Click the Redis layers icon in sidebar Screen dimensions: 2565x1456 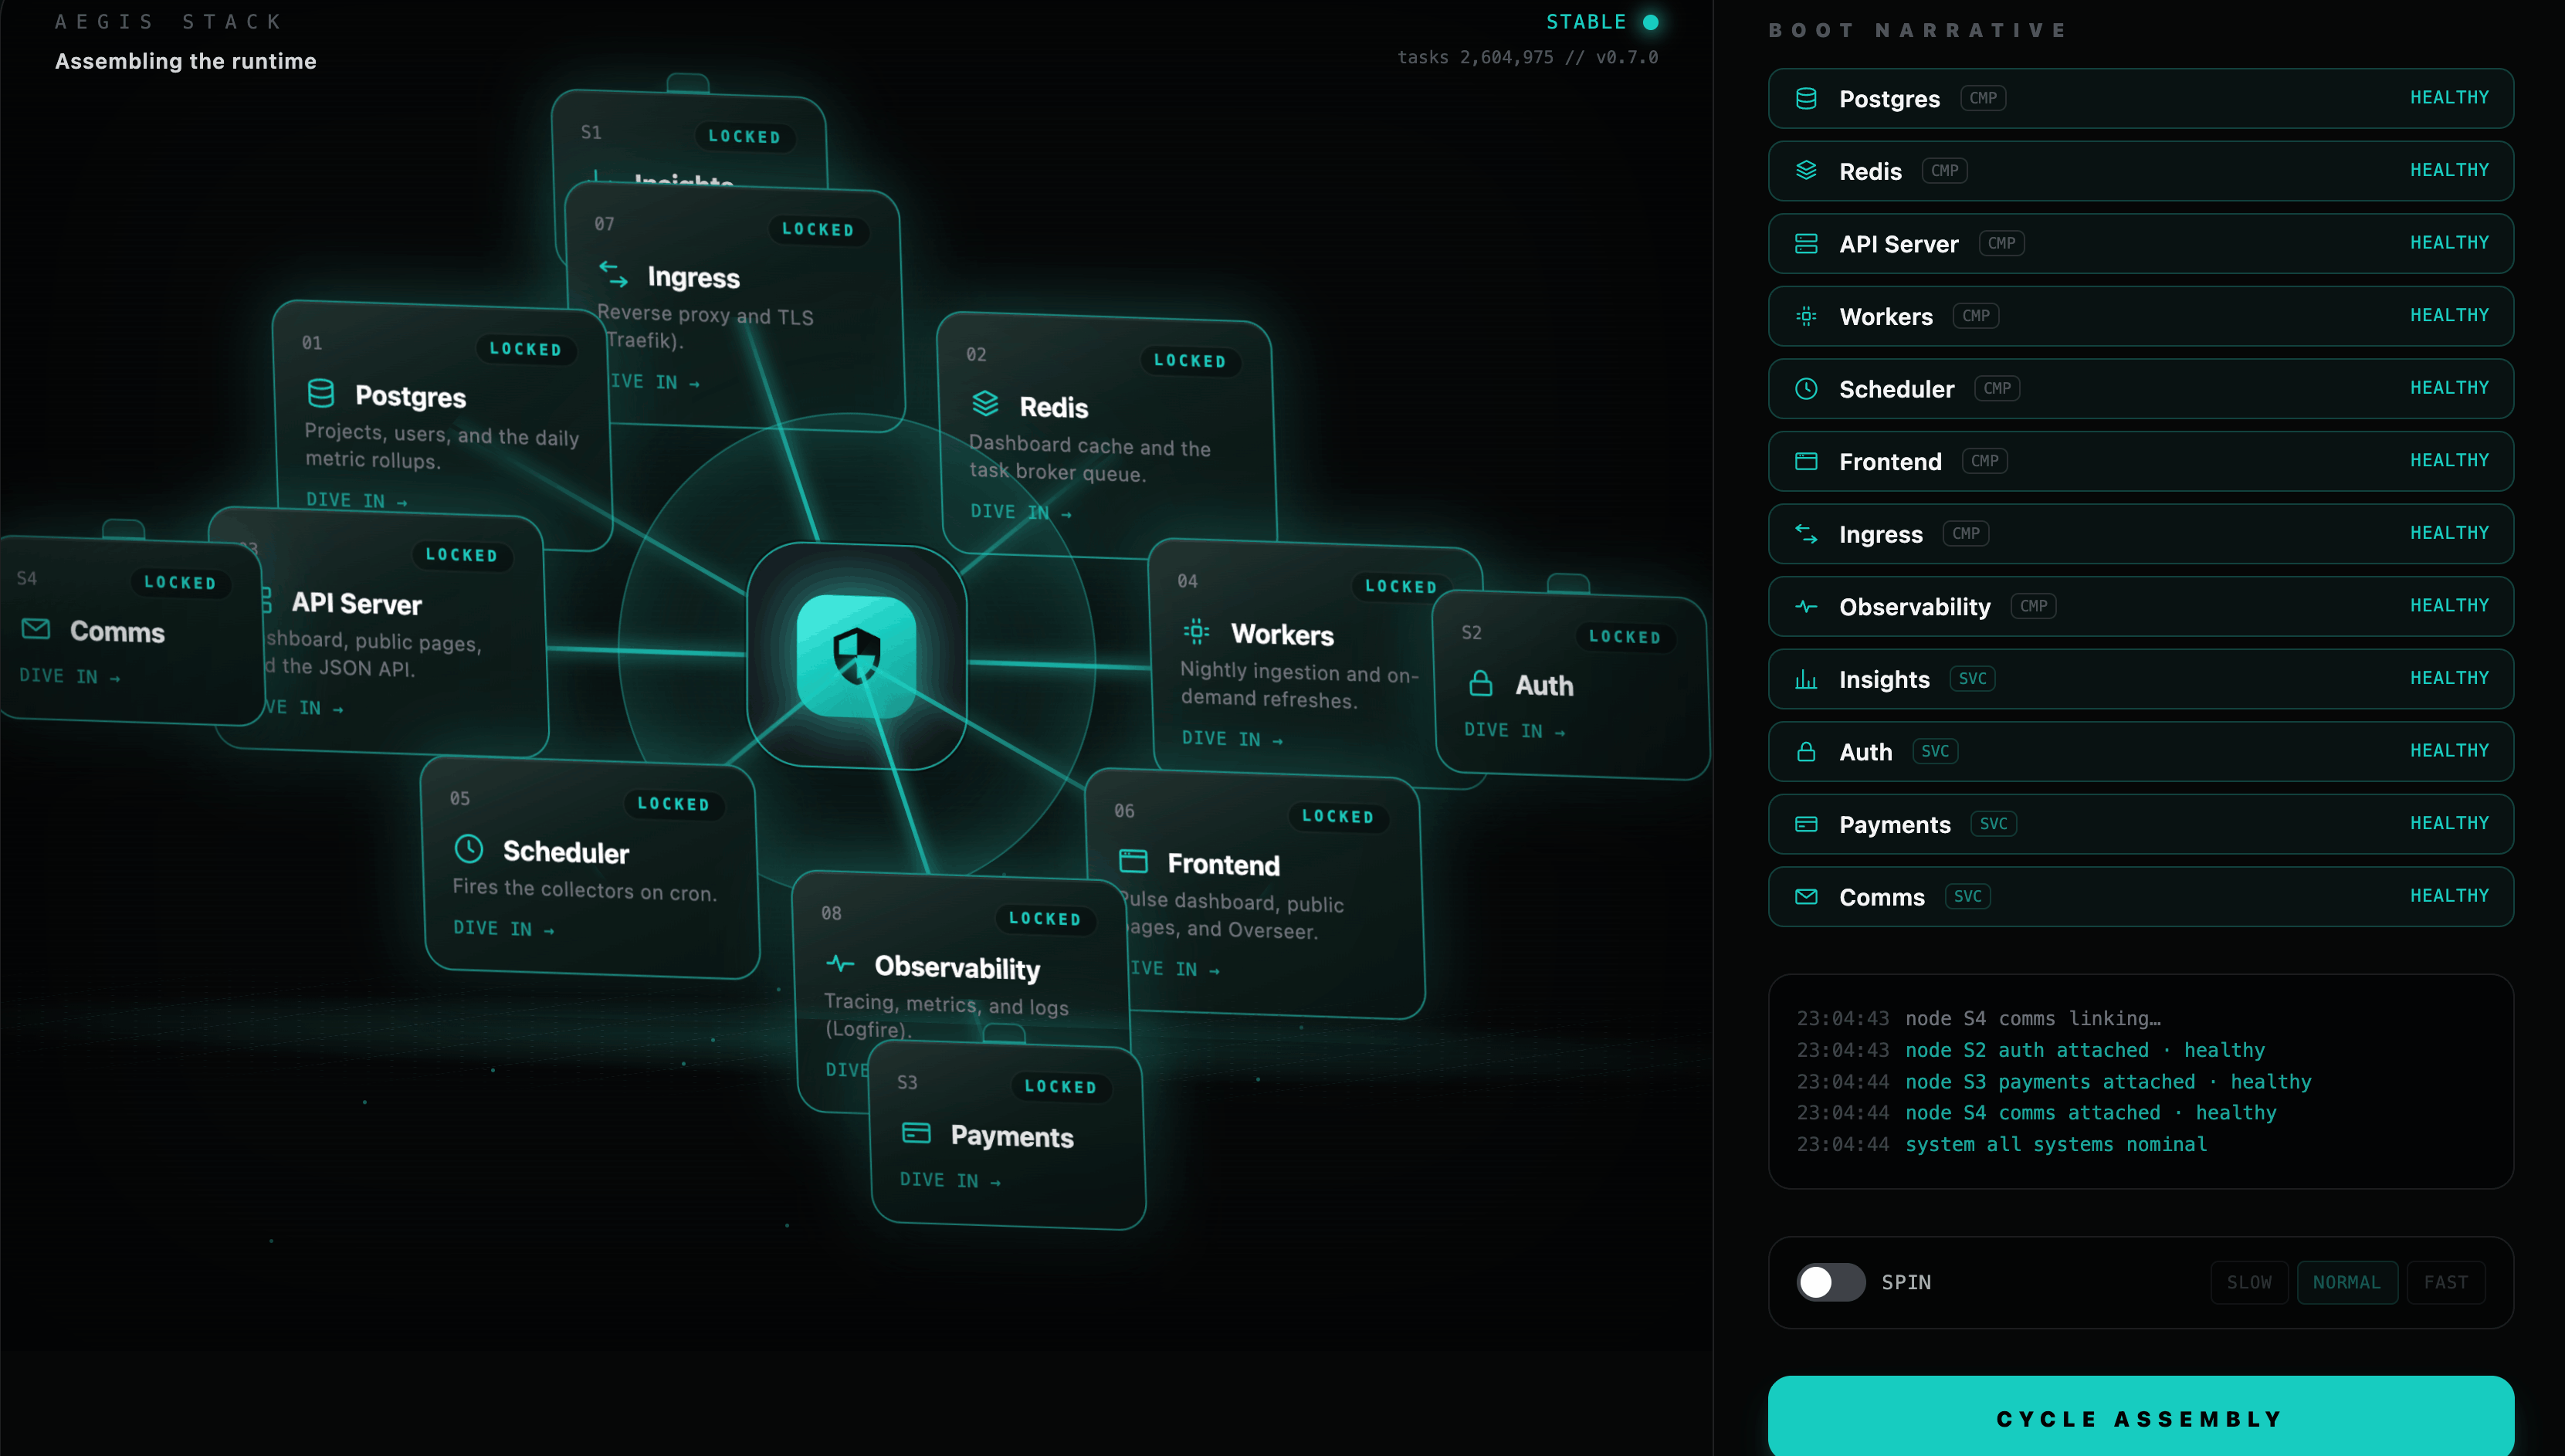(x=1806, y=171)
